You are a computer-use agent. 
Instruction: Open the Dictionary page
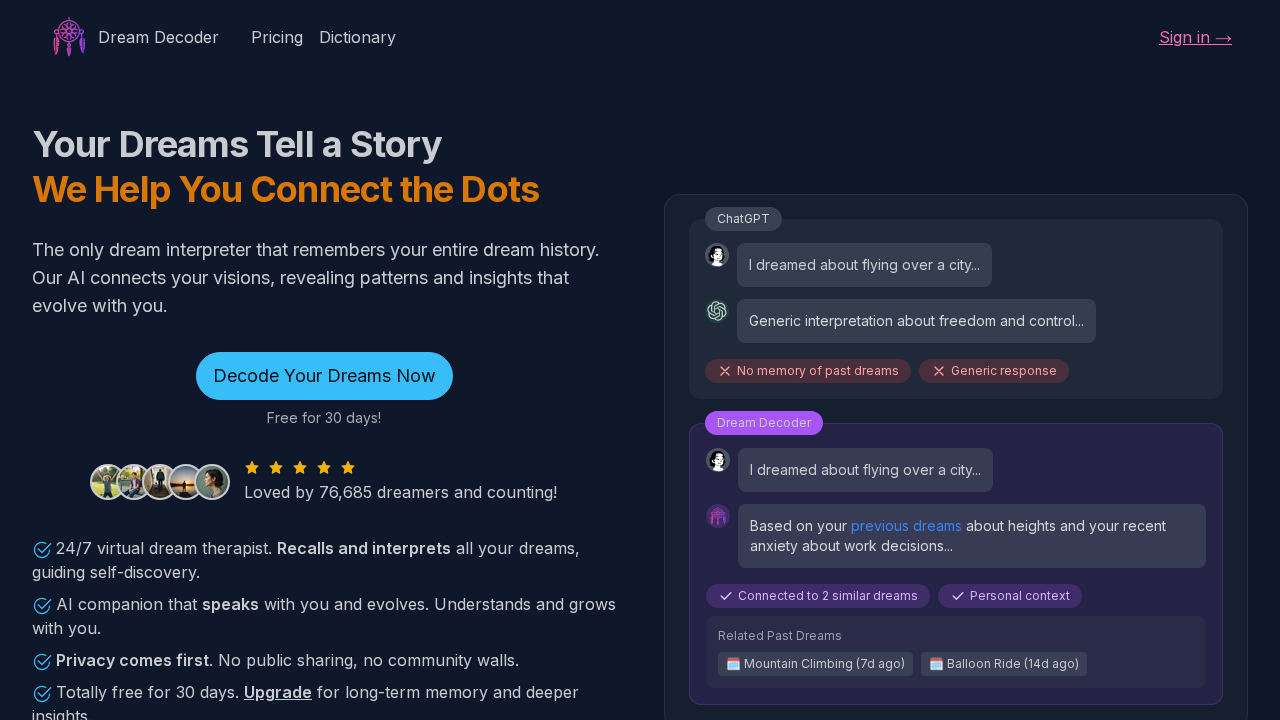(x=357, y=37)
